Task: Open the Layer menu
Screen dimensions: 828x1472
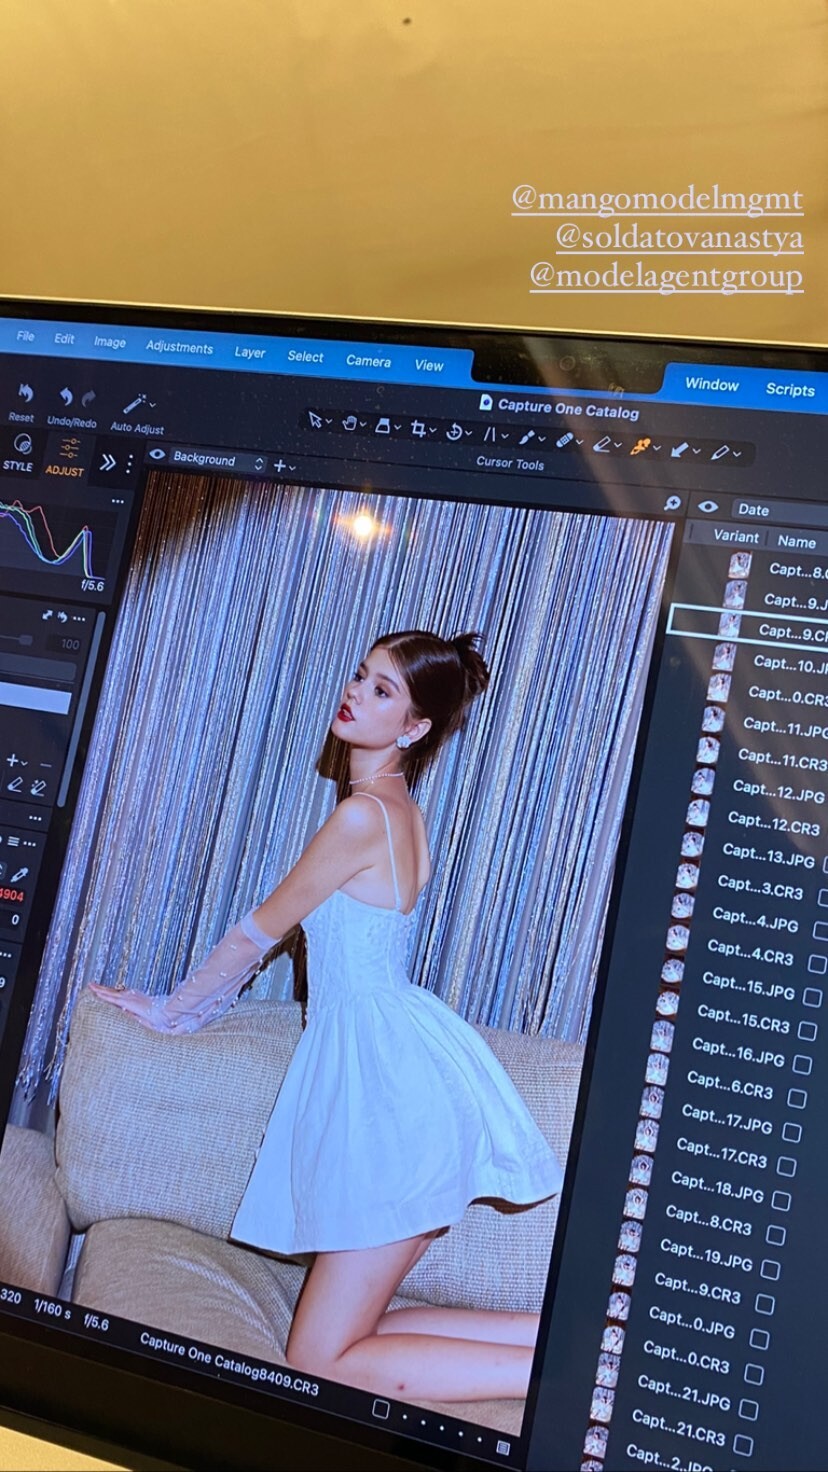Action: pyautogui.click(x=250, y=353)
